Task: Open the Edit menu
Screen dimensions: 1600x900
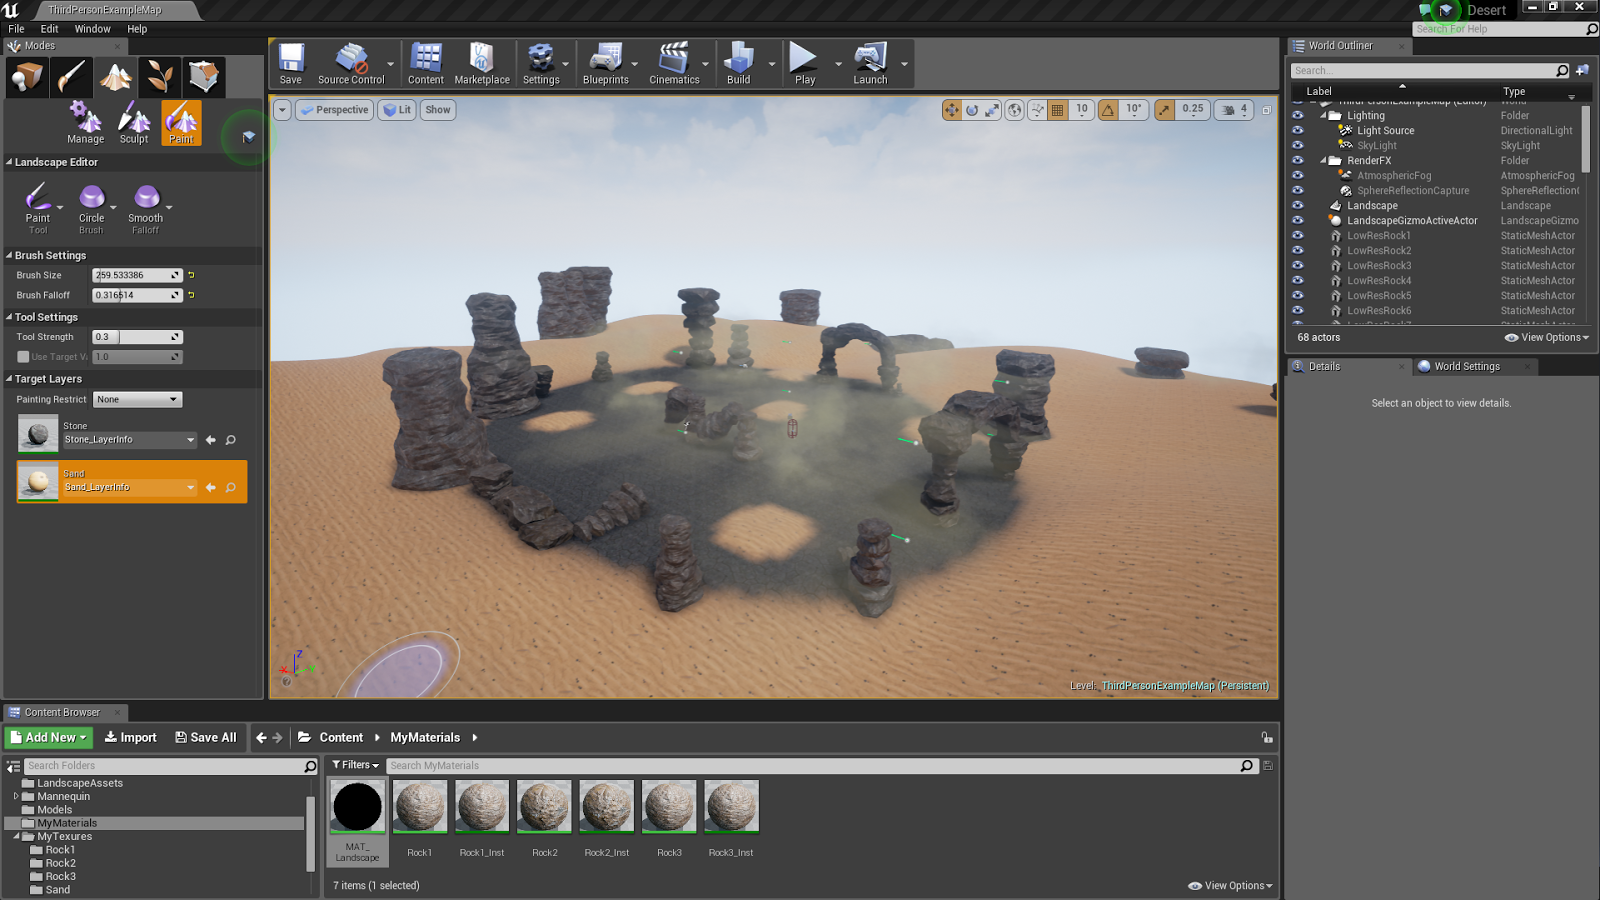Action: tap(49, 29)
